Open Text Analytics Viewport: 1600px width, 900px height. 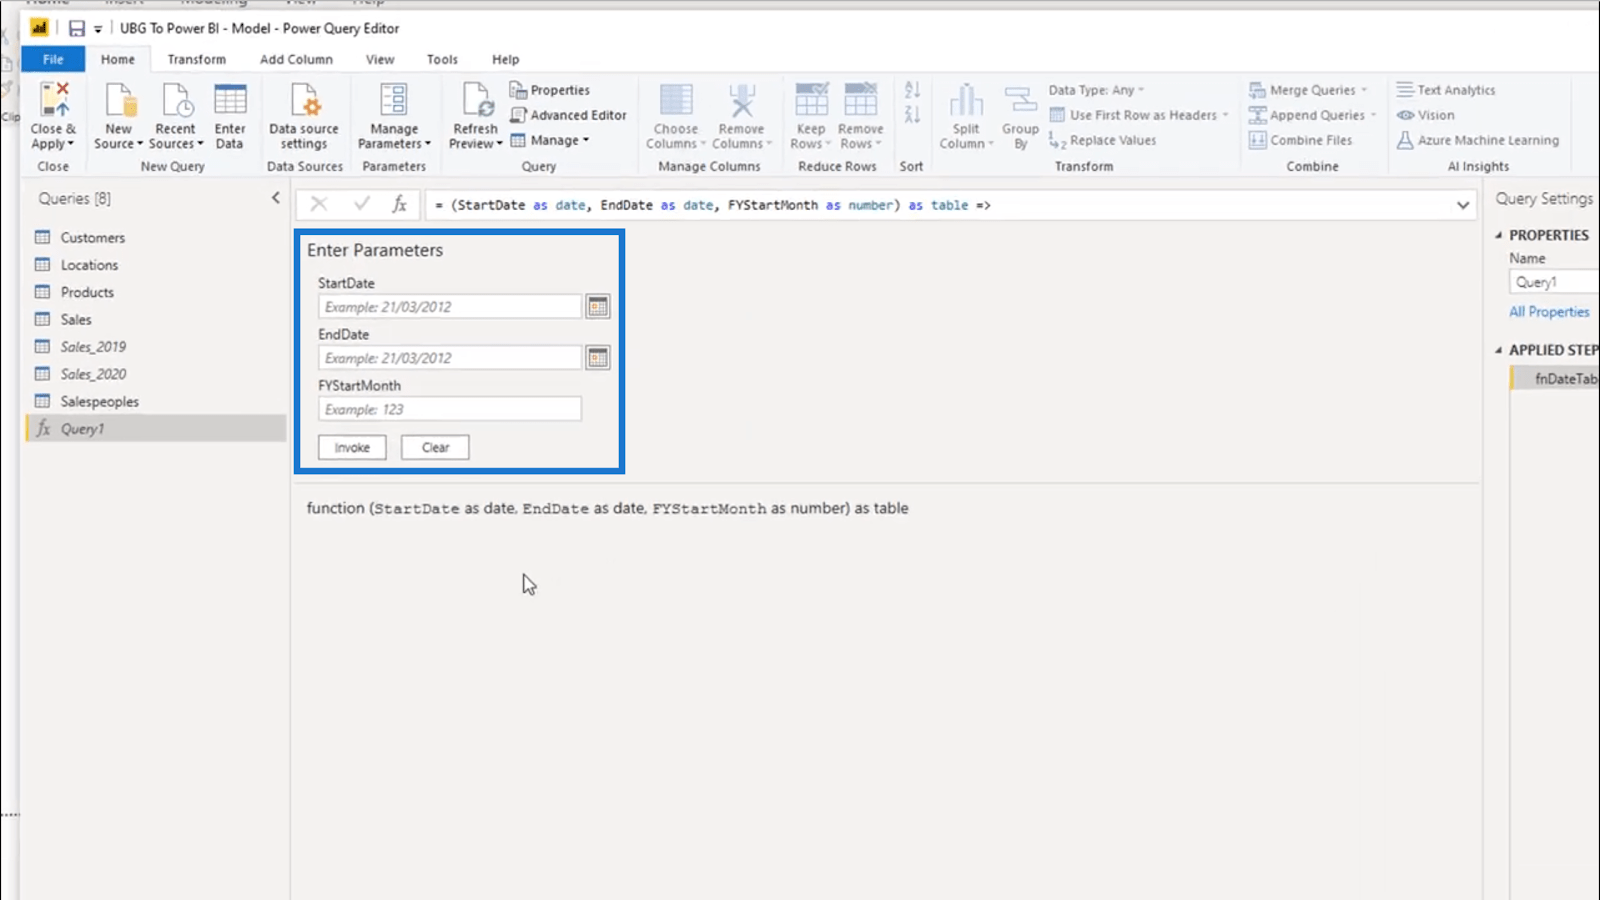(1446, 90)
